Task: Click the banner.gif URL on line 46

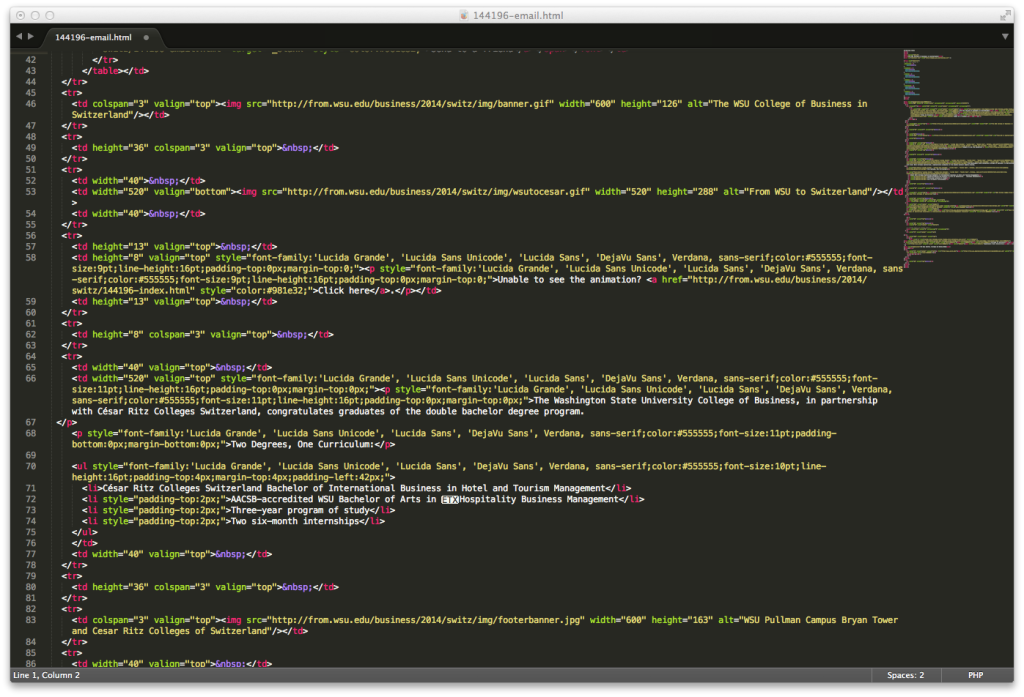Action: pos(412,104)
